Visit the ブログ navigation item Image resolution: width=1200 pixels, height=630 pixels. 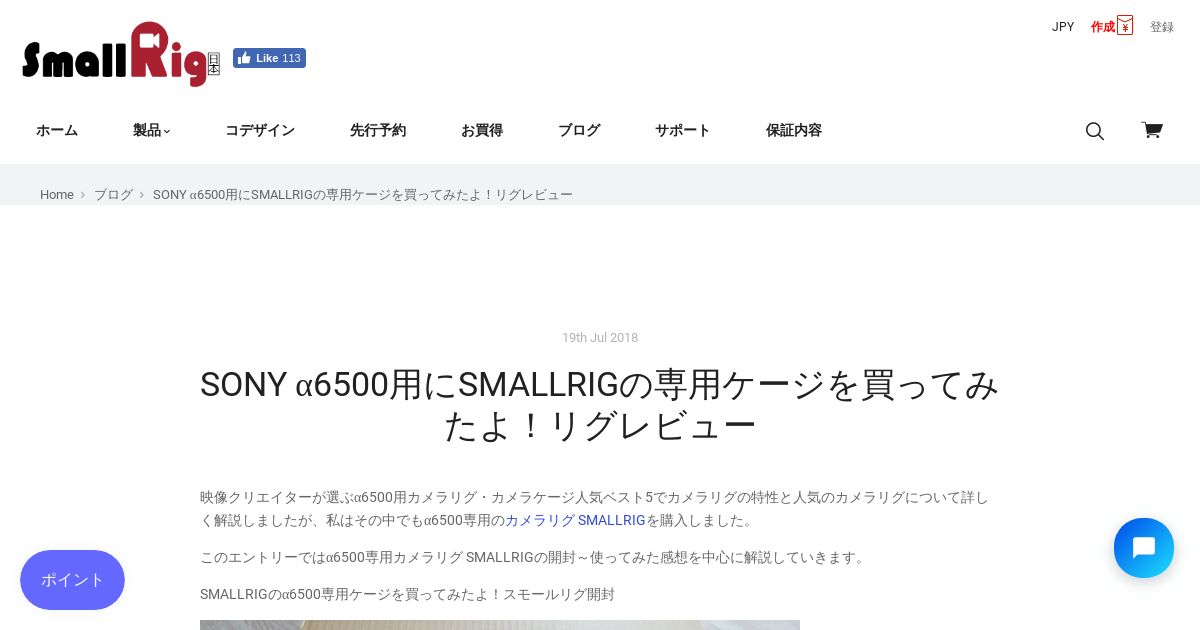click(579, 130)
